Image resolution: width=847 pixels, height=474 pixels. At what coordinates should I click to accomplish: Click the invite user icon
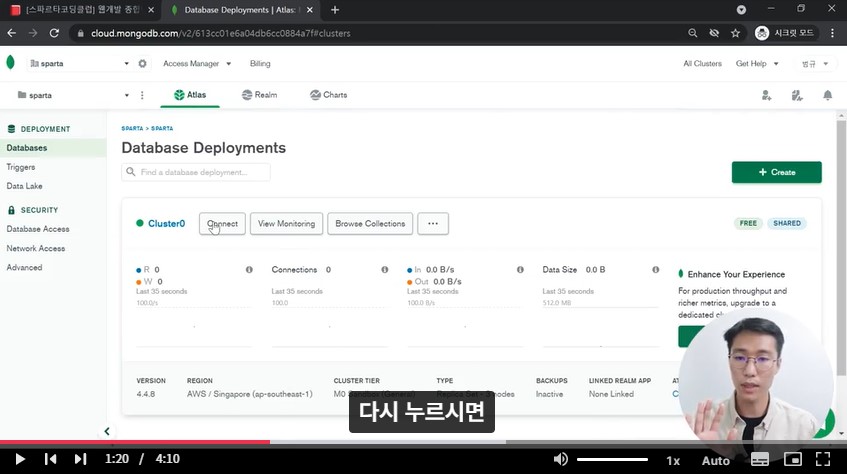click(x=766, y=96)
